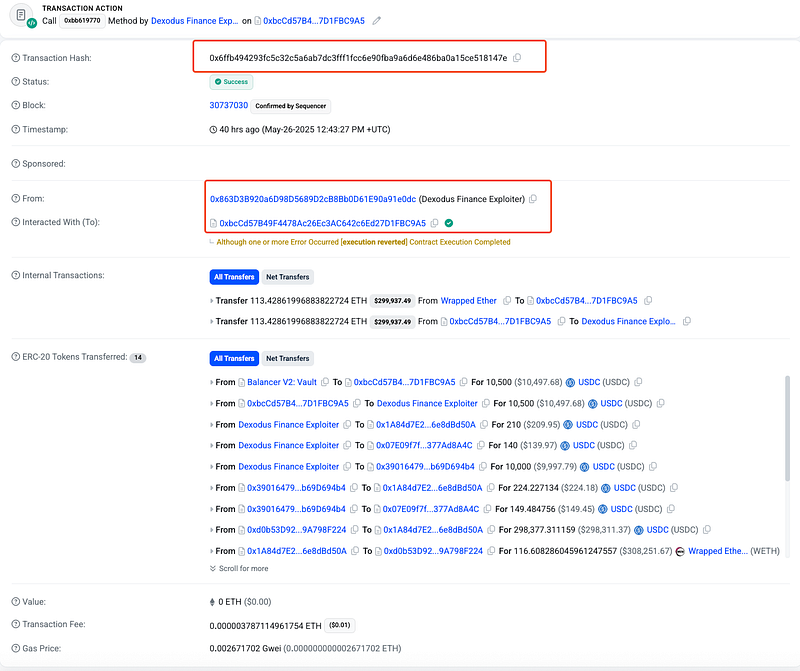This screenshot has height=671, width=800.
Task: Expand the first internal Transfer from Wrapped Ether
Action: pos(212,301)
